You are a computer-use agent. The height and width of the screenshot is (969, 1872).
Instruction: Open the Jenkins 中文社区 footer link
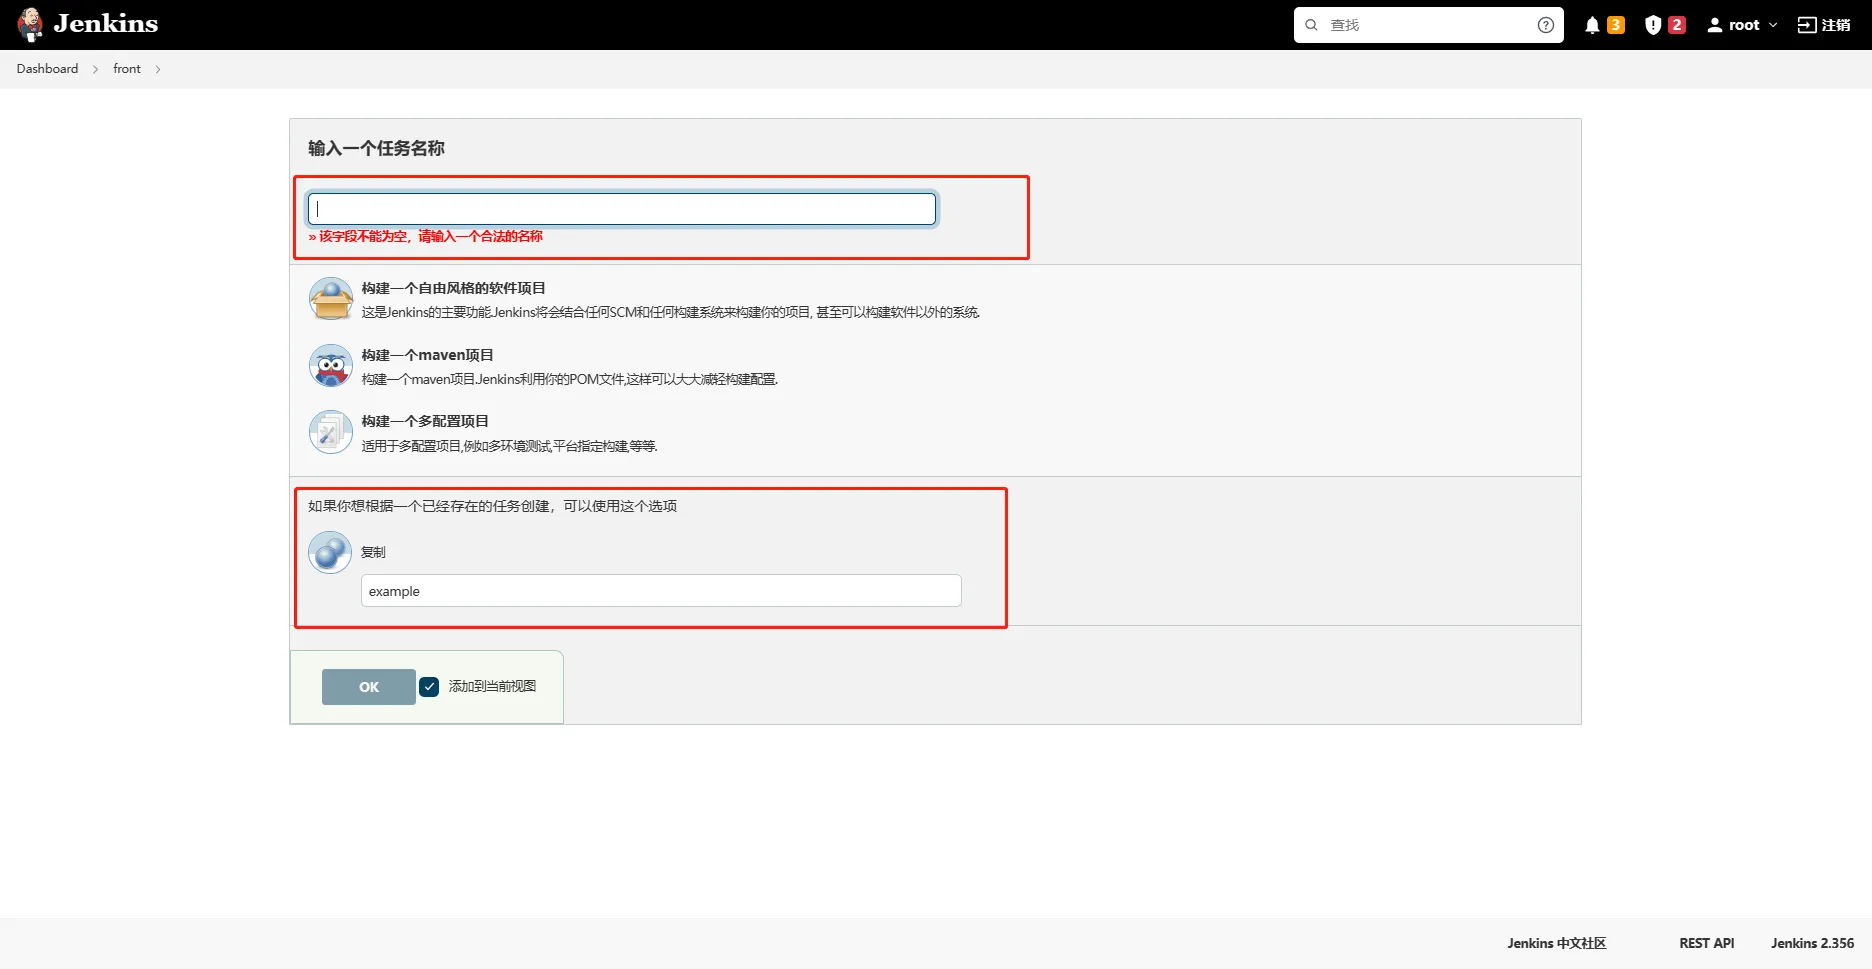[x=1556, y=943]
